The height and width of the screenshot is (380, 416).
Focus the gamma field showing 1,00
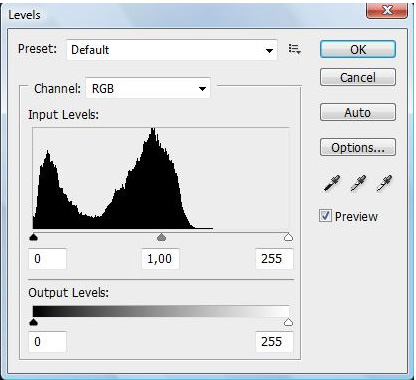point(160,259)
